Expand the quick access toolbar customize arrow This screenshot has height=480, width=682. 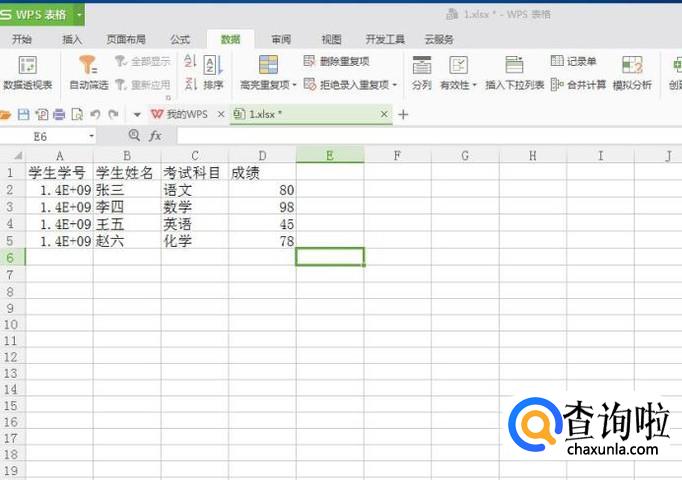pyautogui.click(x=137, y=115)
